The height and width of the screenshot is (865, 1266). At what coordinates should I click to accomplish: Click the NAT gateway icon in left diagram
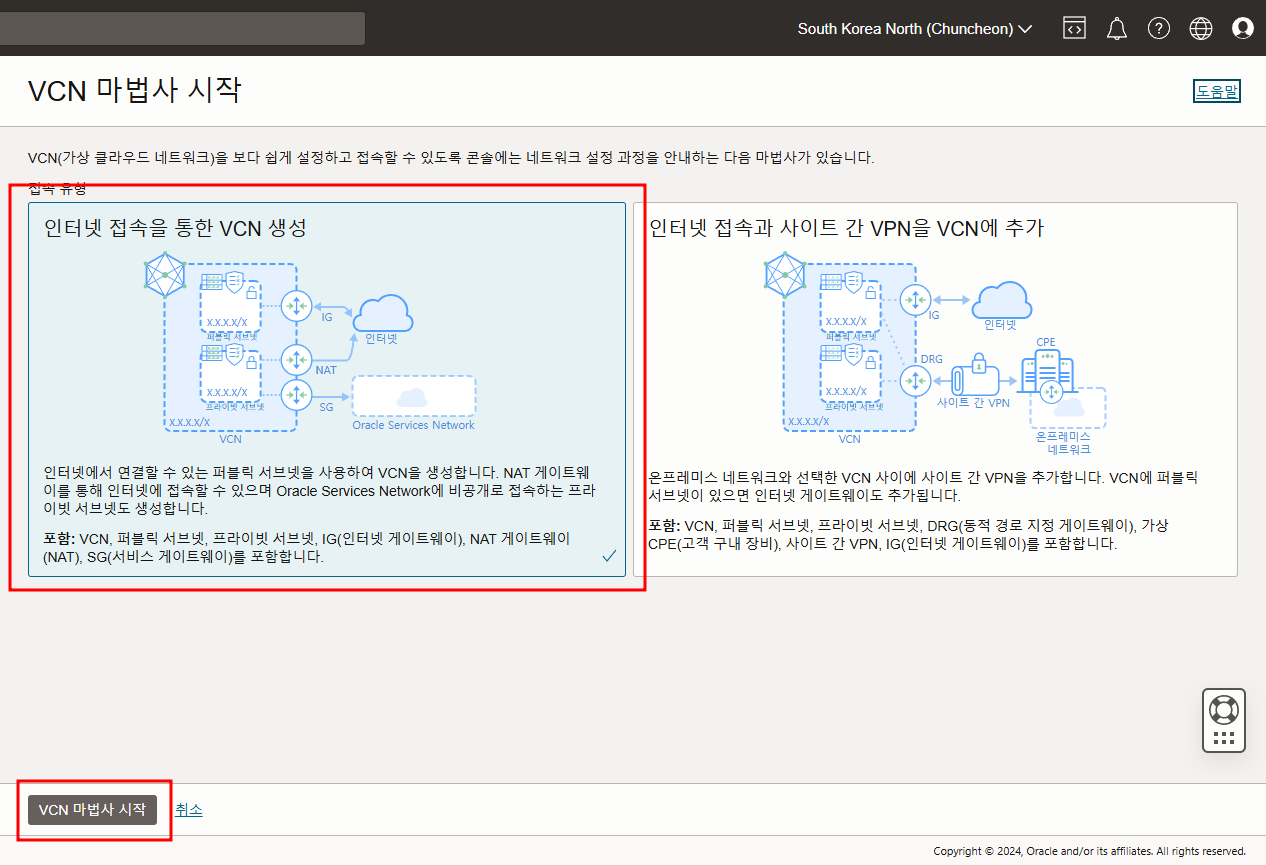pyautogui.click(x=297, y=359)
